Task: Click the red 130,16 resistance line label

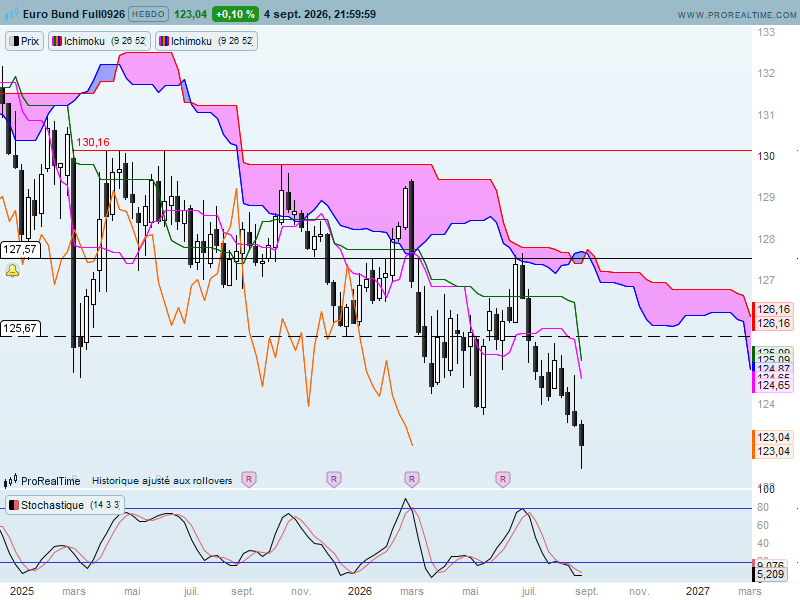Action: point(93,142)
